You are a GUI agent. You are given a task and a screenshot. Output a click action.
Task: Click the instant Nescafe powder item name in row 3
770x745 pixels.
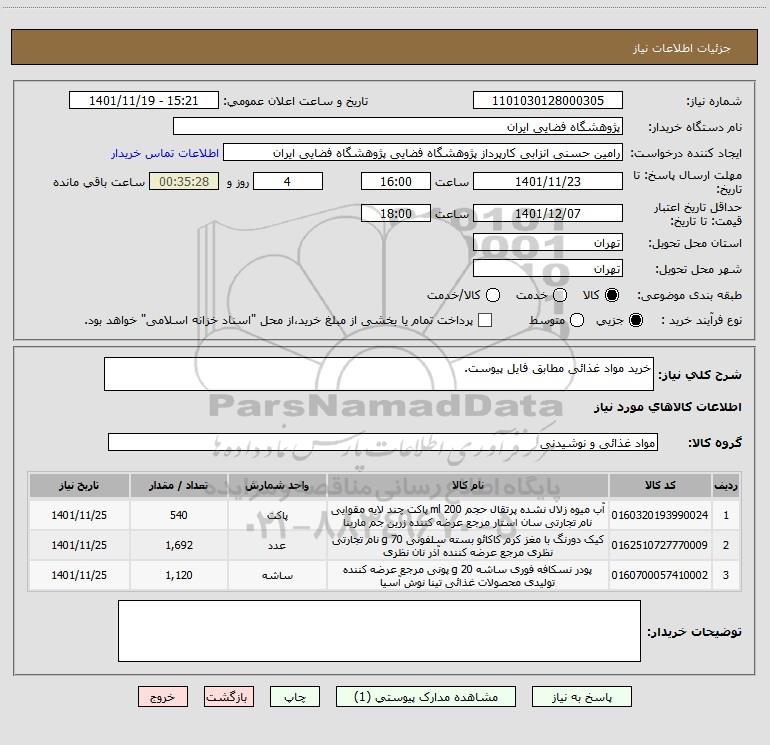point(468,575)
